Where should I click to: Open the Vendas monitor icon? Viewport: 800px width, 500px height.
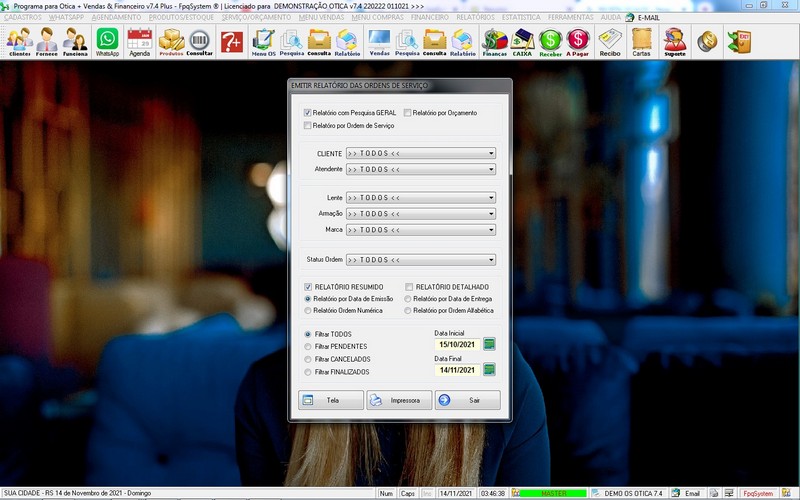[379, 42]
